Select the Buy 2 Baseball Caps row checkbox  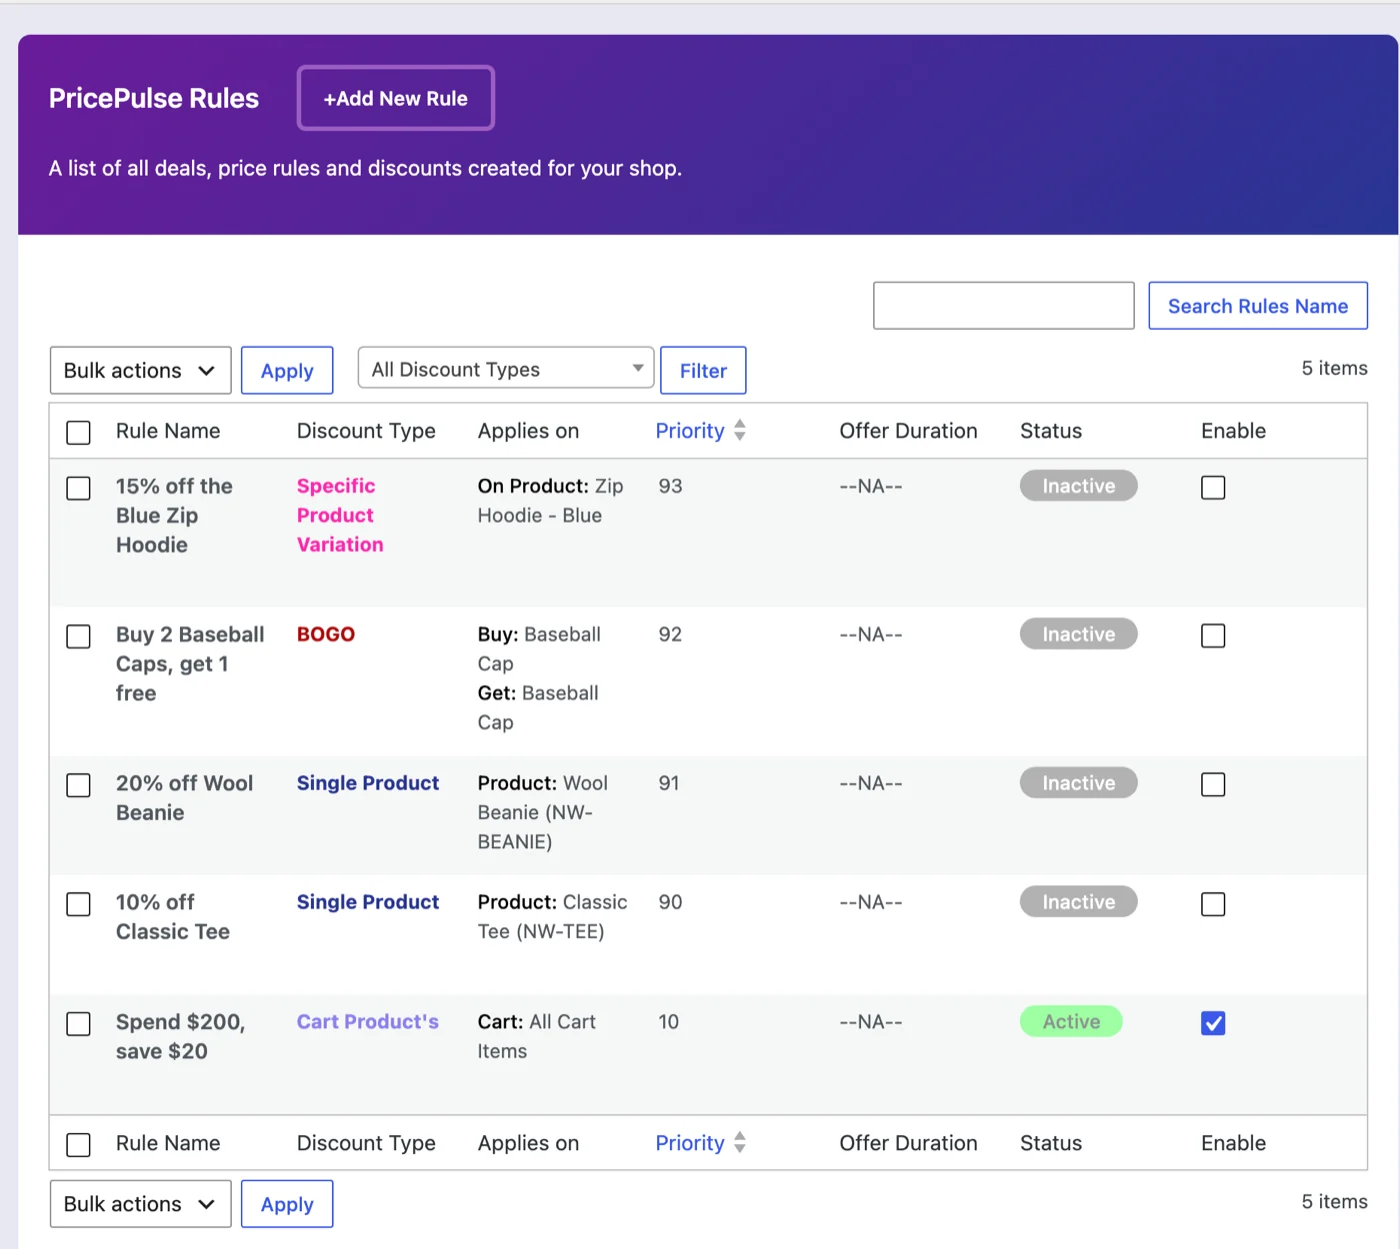point(78,636)
